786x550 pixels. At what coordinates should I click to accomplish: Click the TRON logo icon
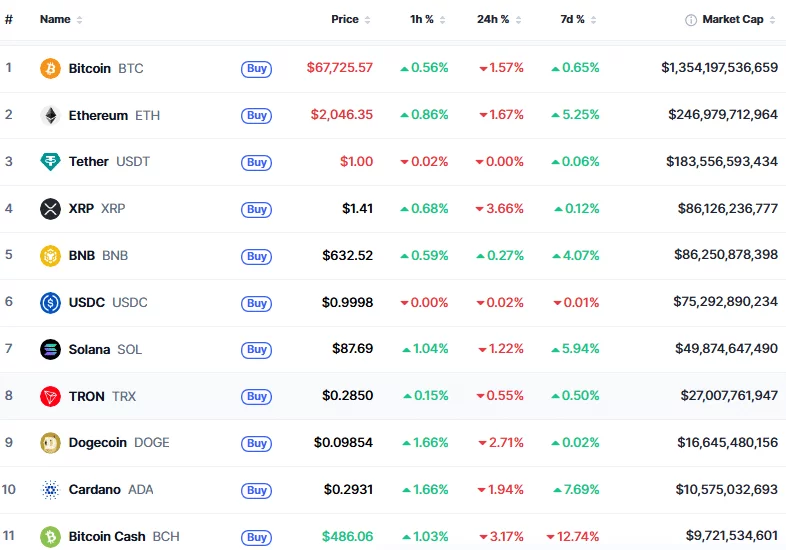(x=50, y=396)
